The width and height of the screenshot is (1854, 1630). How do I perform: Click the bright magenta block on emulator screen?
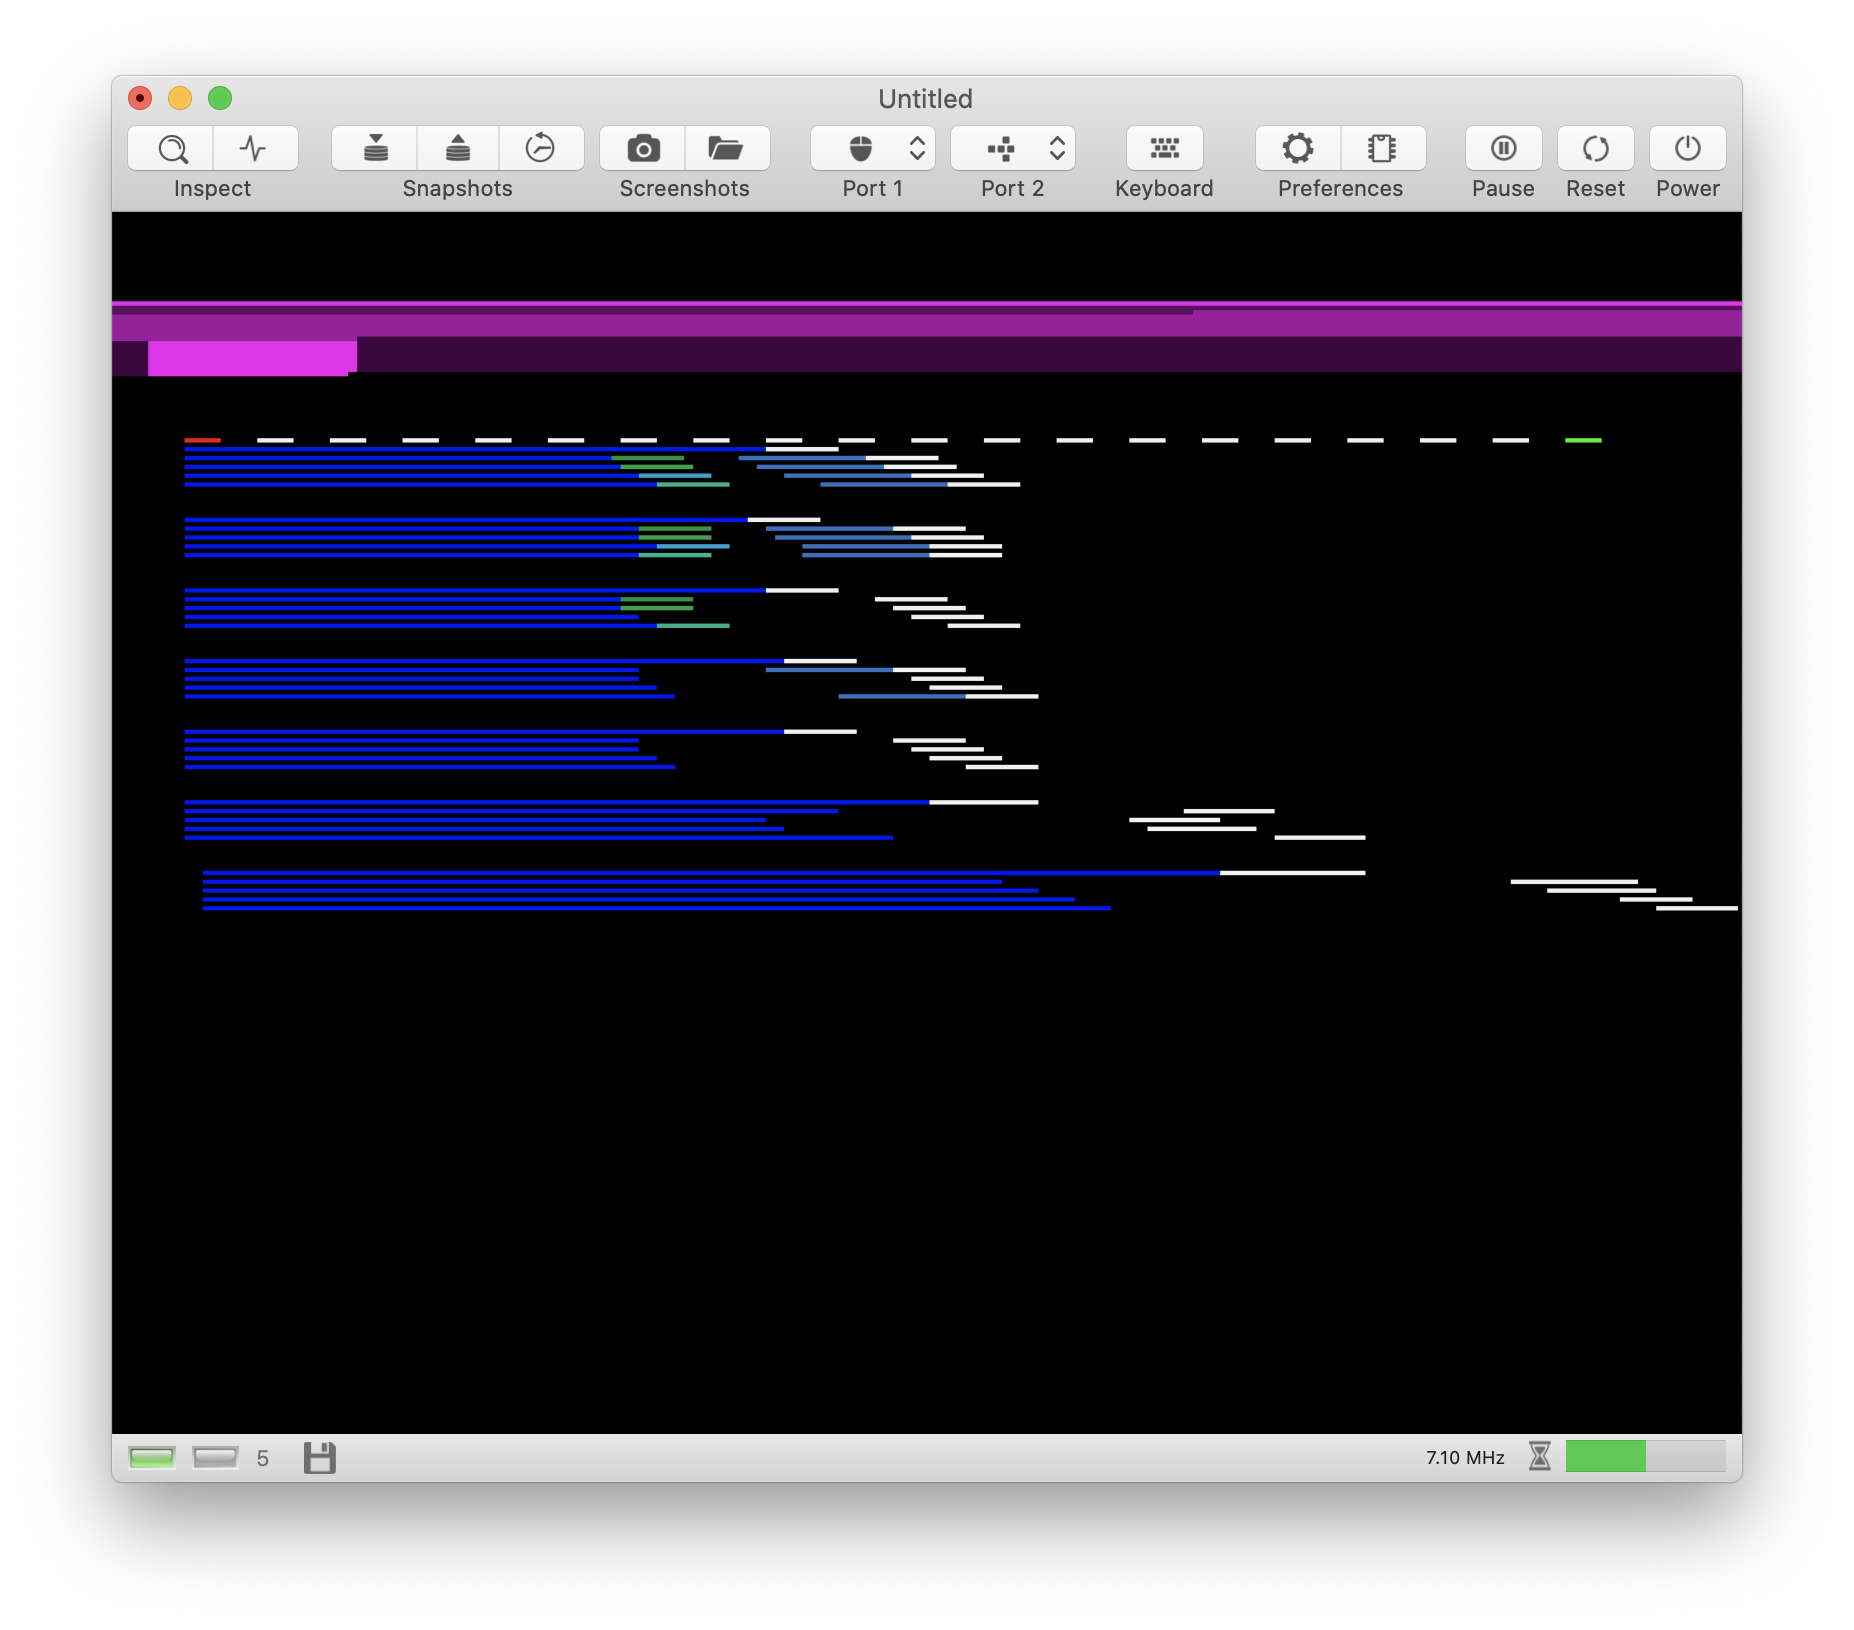point(252,357)
